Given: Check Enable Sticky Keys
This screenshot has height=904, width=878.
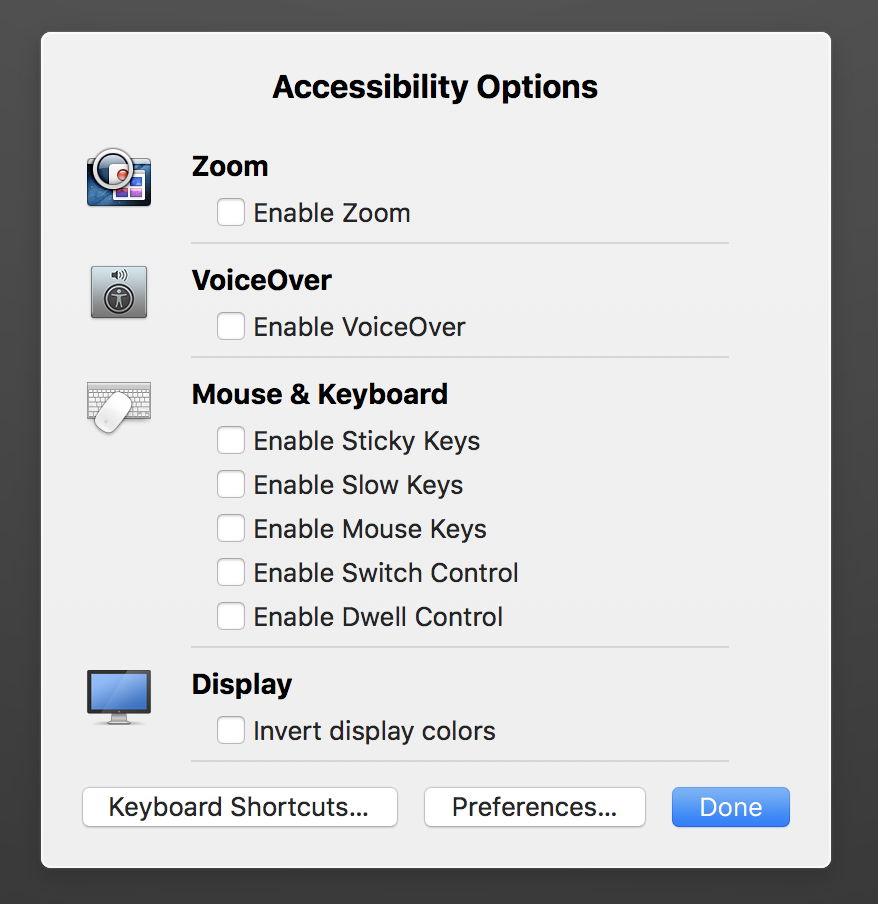Looking at the screenshot, I should (231, 441).
